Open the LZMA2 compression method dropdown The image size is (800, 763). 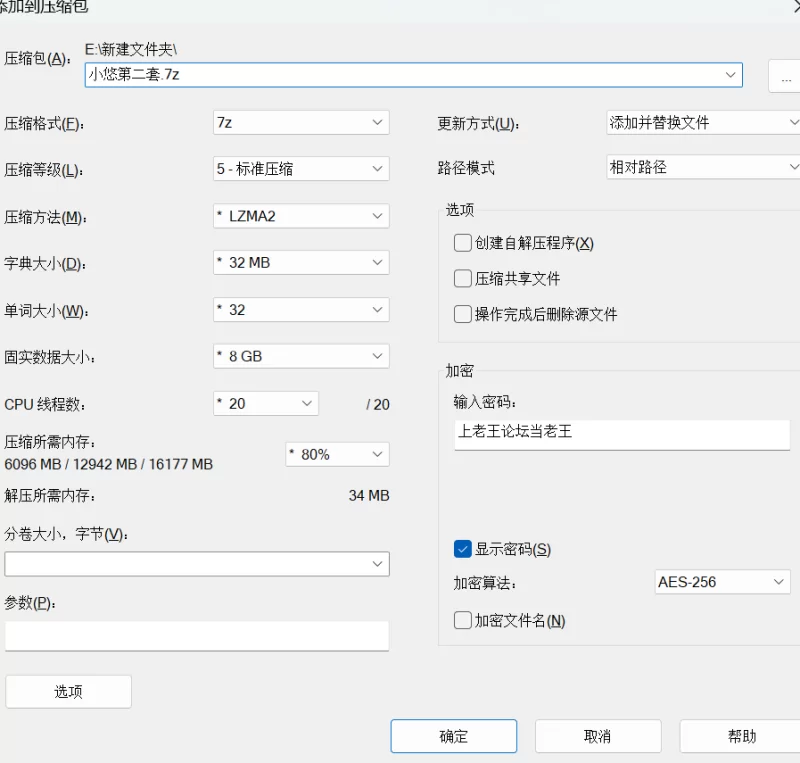[301, 216]
